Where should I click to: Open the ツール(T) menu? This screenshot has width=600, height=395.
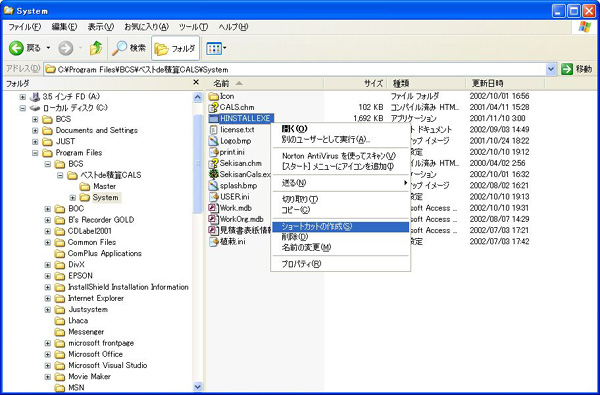tap(193, 27)
